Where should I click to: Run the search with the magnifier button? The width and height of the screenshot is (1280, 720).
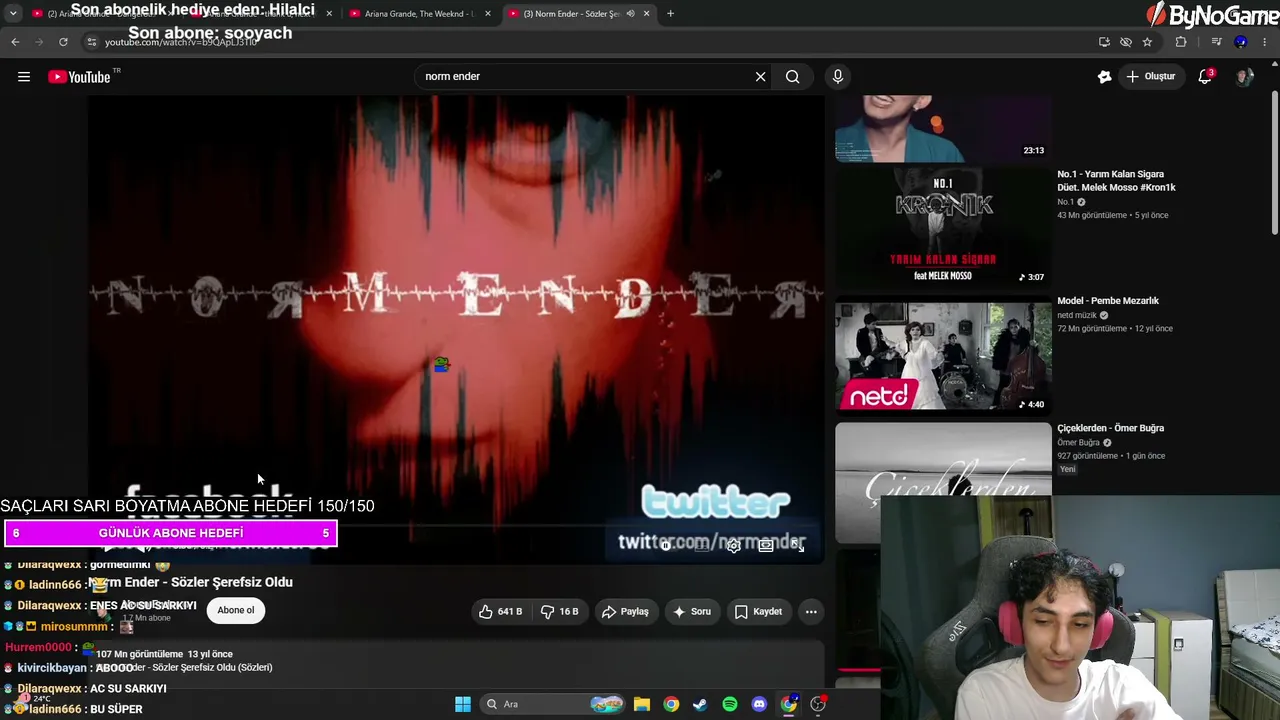792,76
